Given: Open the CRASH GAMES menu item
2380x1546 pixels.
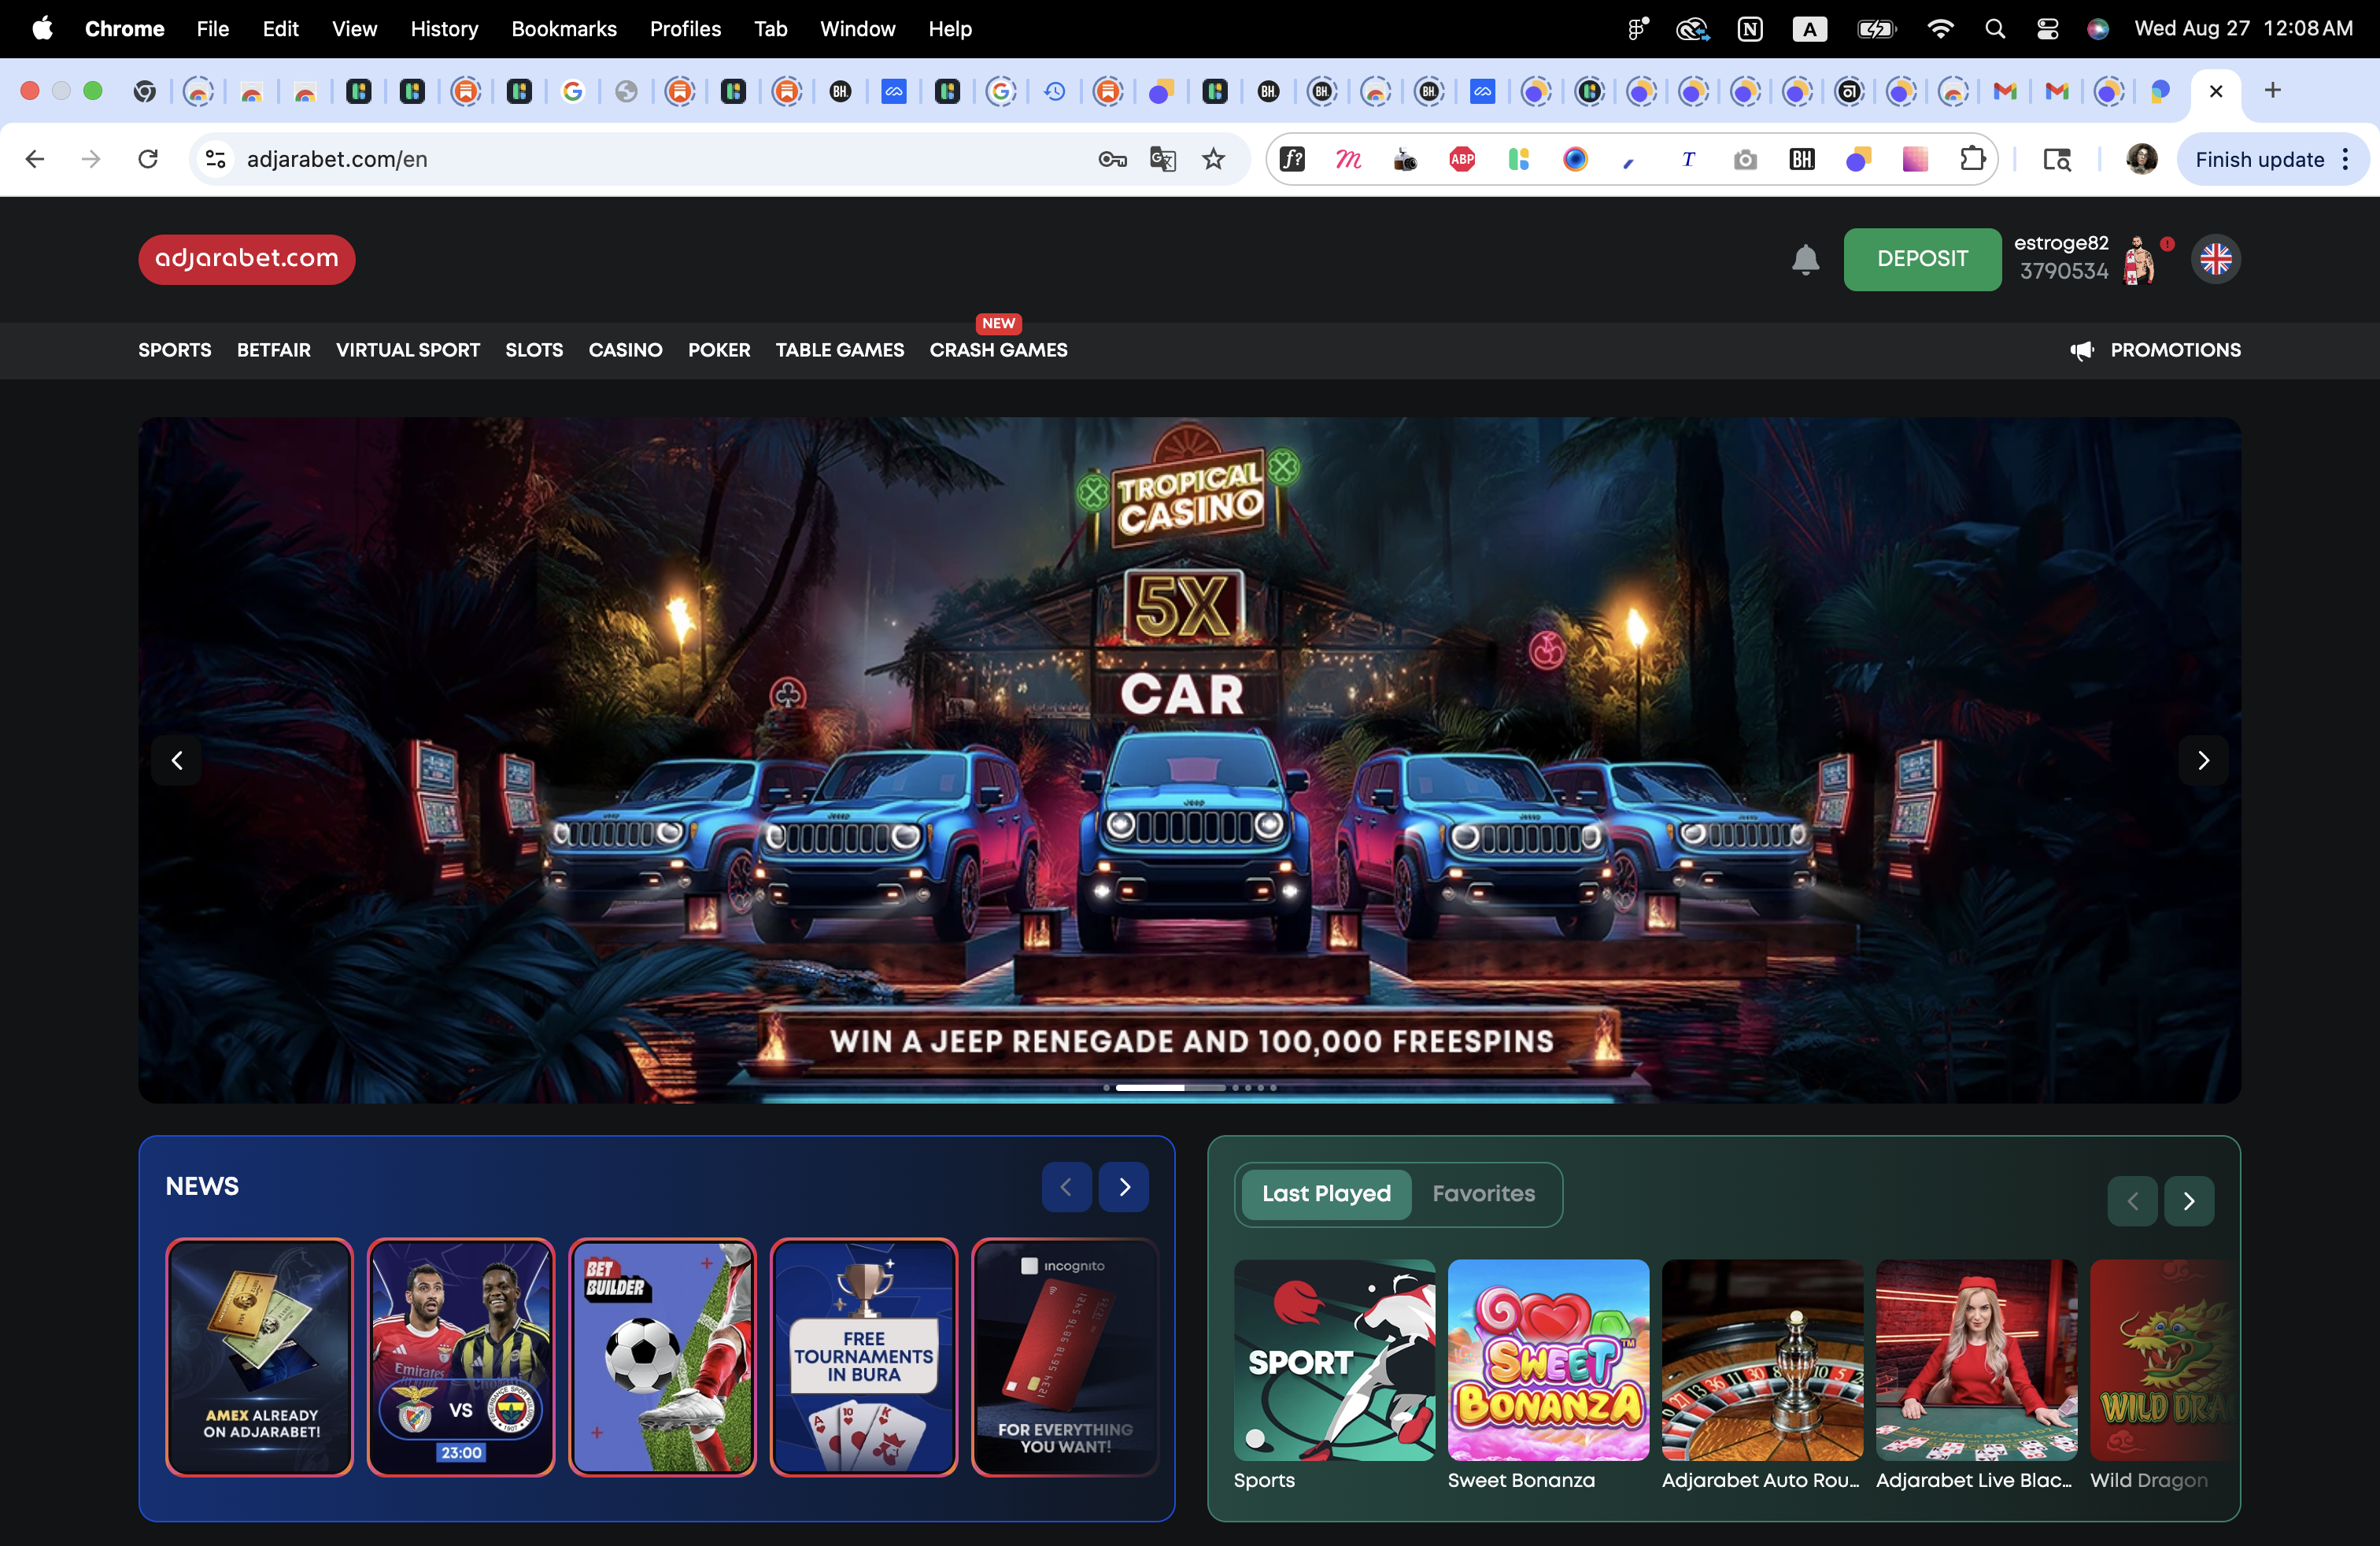Looking at the screenshot, I should (x=998, y=350).
